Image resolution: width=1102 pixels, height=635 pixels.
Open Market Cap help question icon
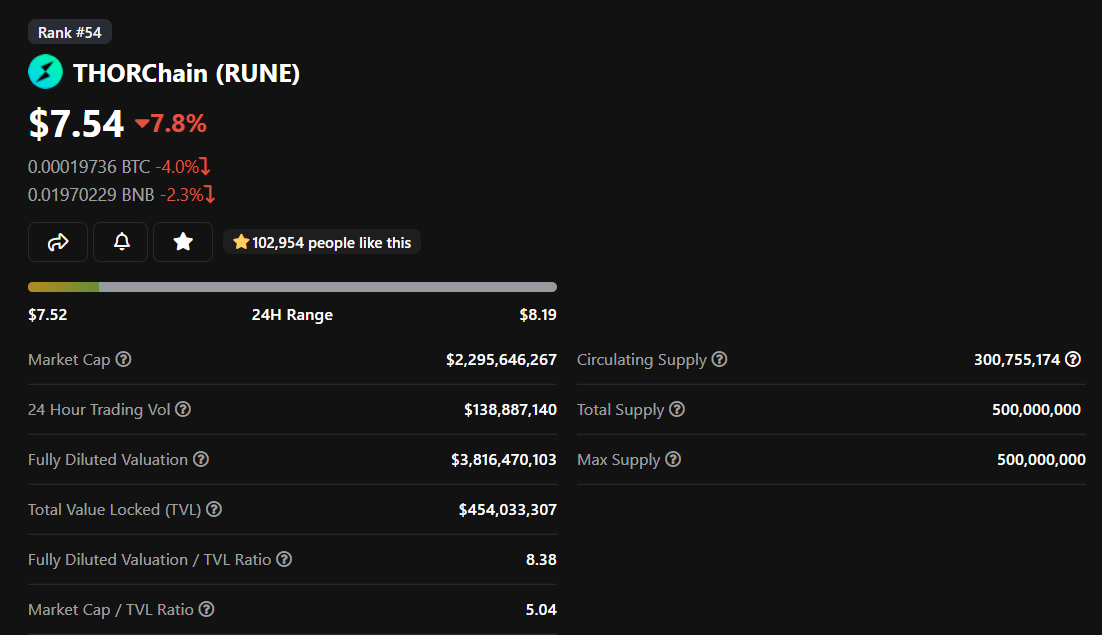click(124, 359)
